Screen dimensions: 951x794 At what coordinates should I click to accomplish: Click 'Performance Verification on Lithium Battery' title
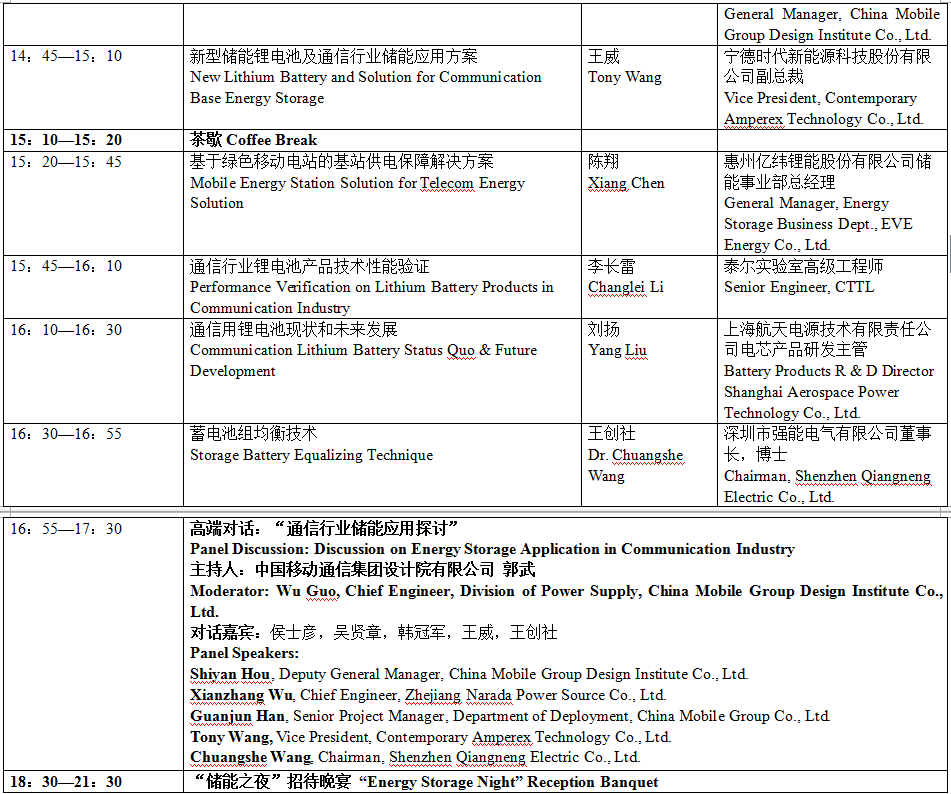[371, 287]
